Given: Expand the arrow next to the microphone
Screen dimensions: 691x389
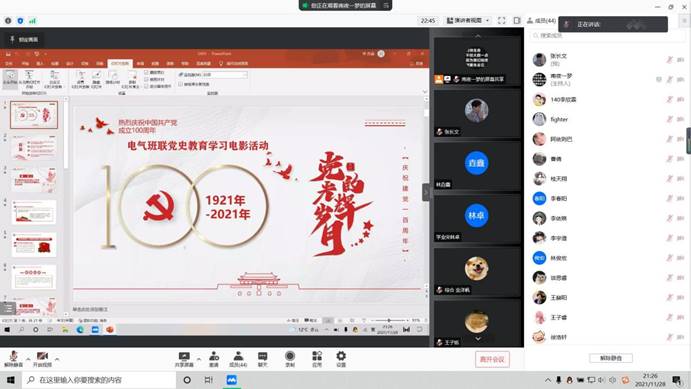Looking at the screenshot, I should 28,359.
